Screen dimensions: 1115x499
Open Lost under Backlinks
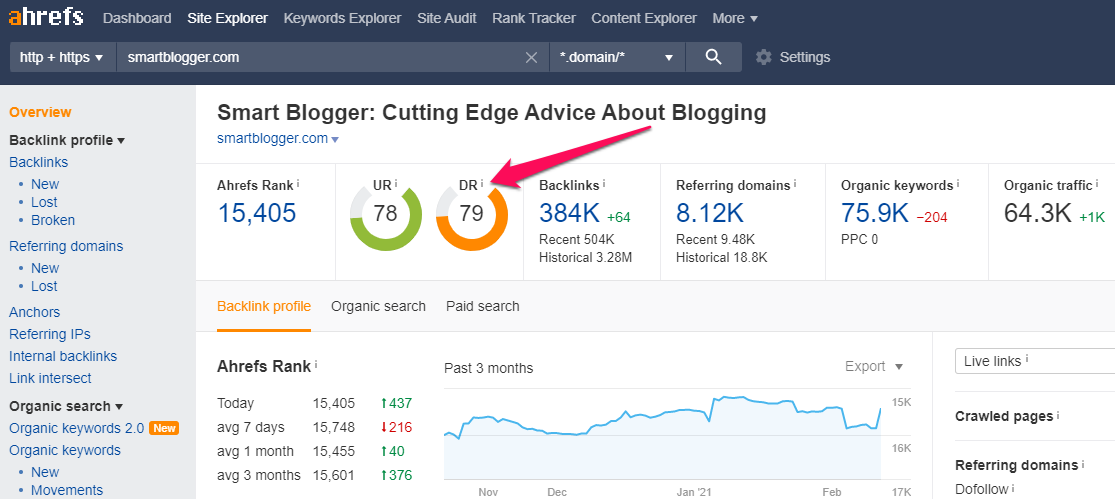(44, 202)
